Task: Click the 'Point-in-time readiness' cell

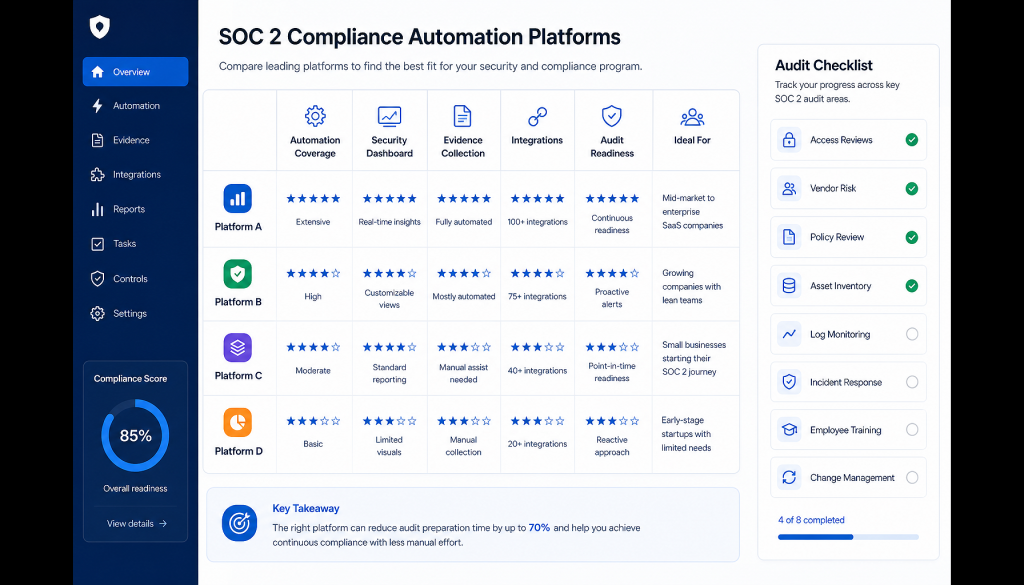Action: tap(612, 372)
